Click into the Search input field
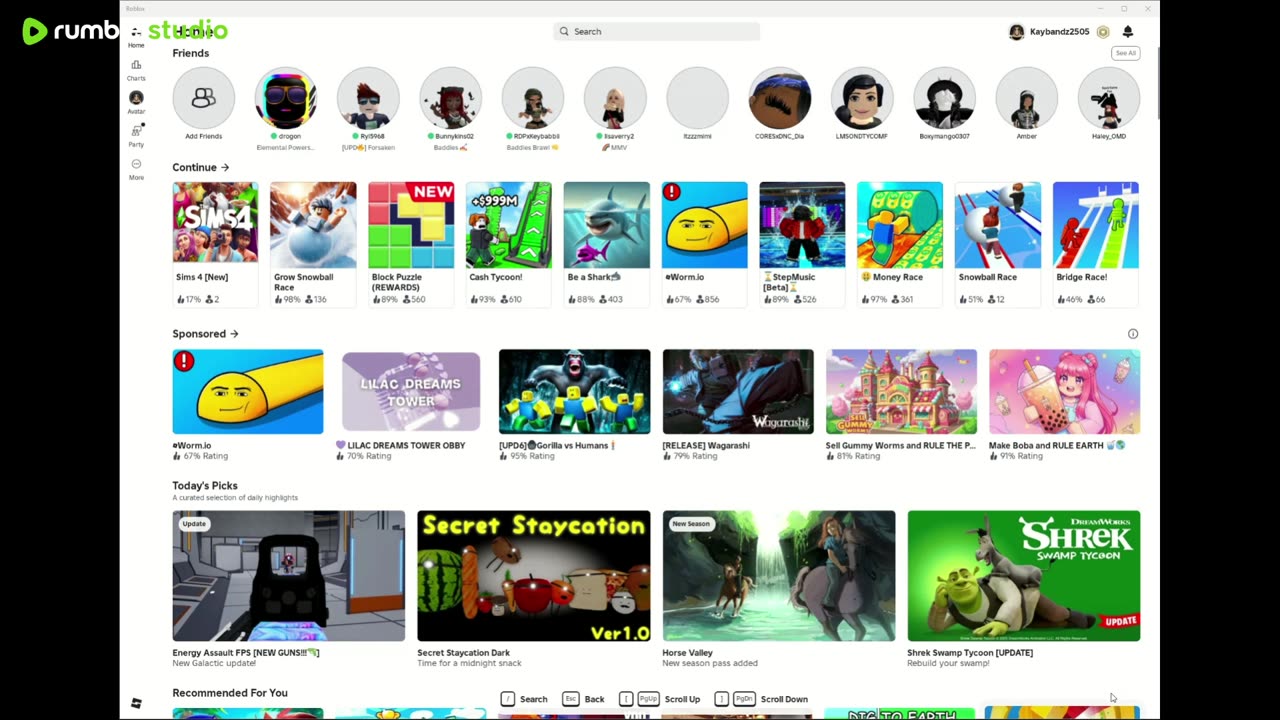The image size is (1280, 720). tap(656, 32)
